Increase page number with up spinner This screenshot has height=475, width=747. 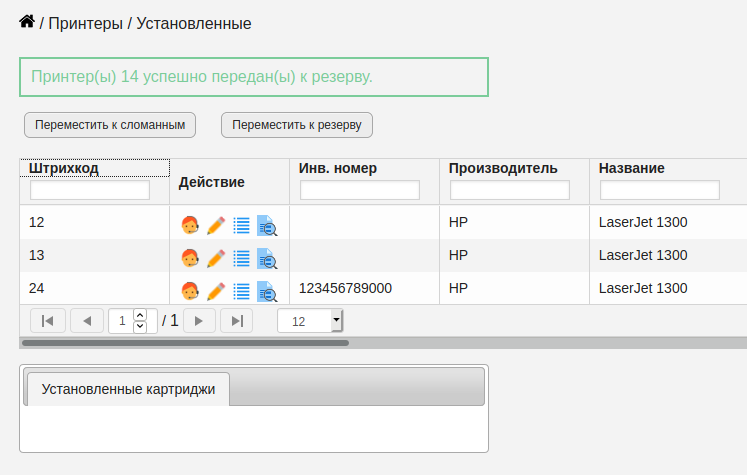140,315
